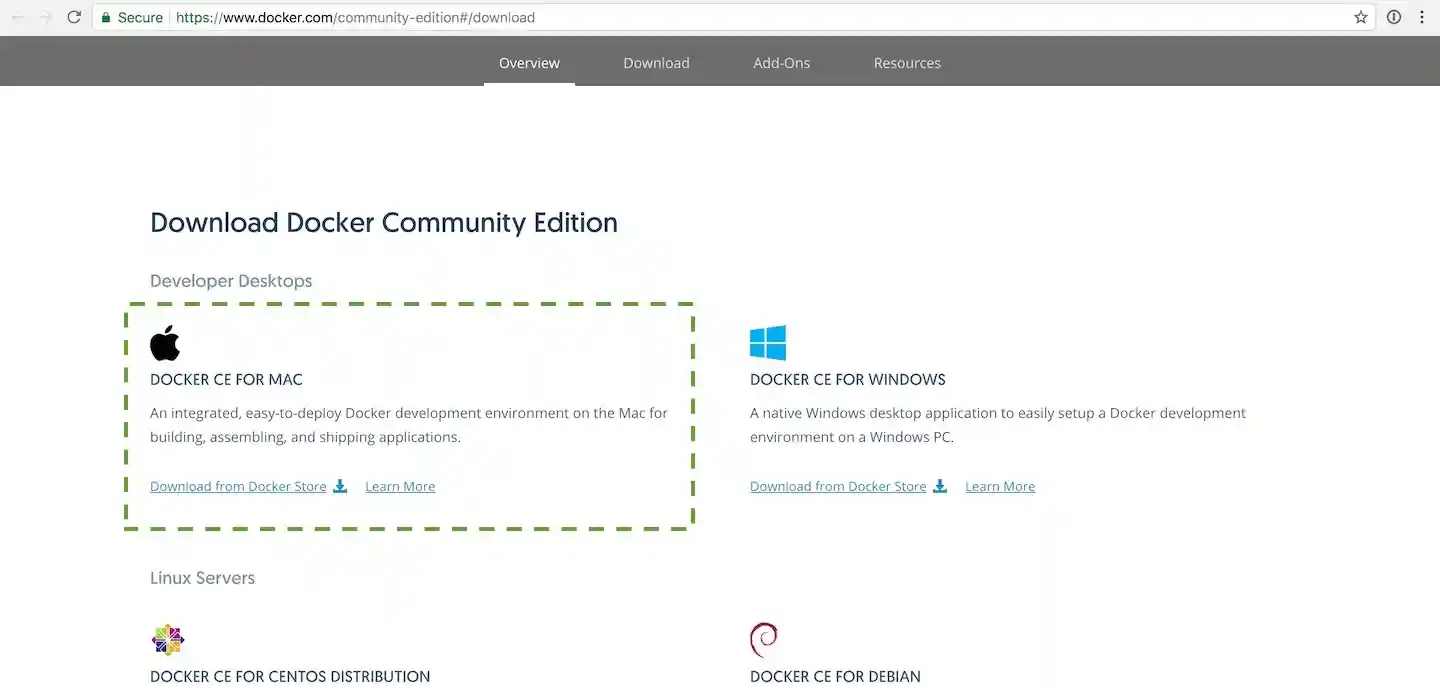Open the Add-Ons section

click(x=781, y=62)
